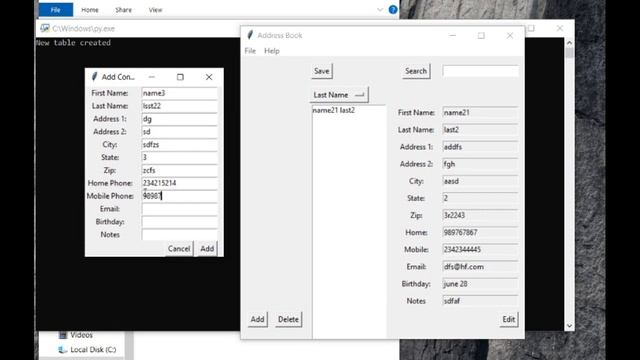640x360 pixels.
Task: Click the py.exe console window icon
Action: click(x=44, y=28)
